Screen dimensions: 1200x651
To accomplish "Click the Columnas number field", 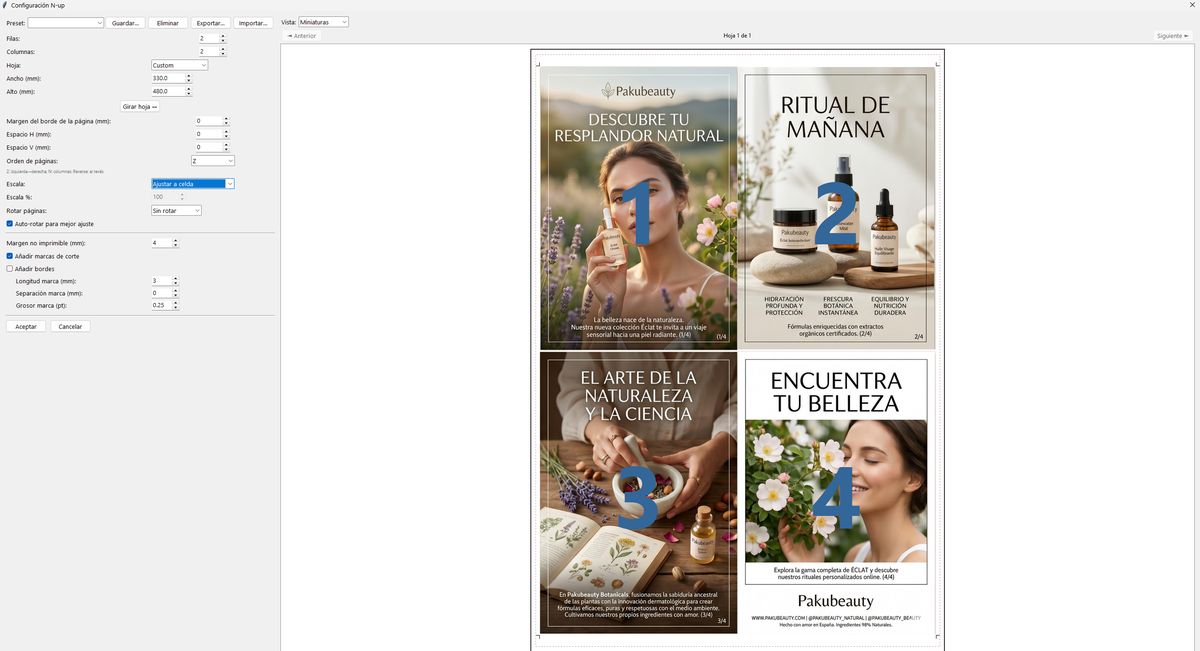I will (208, 51).
